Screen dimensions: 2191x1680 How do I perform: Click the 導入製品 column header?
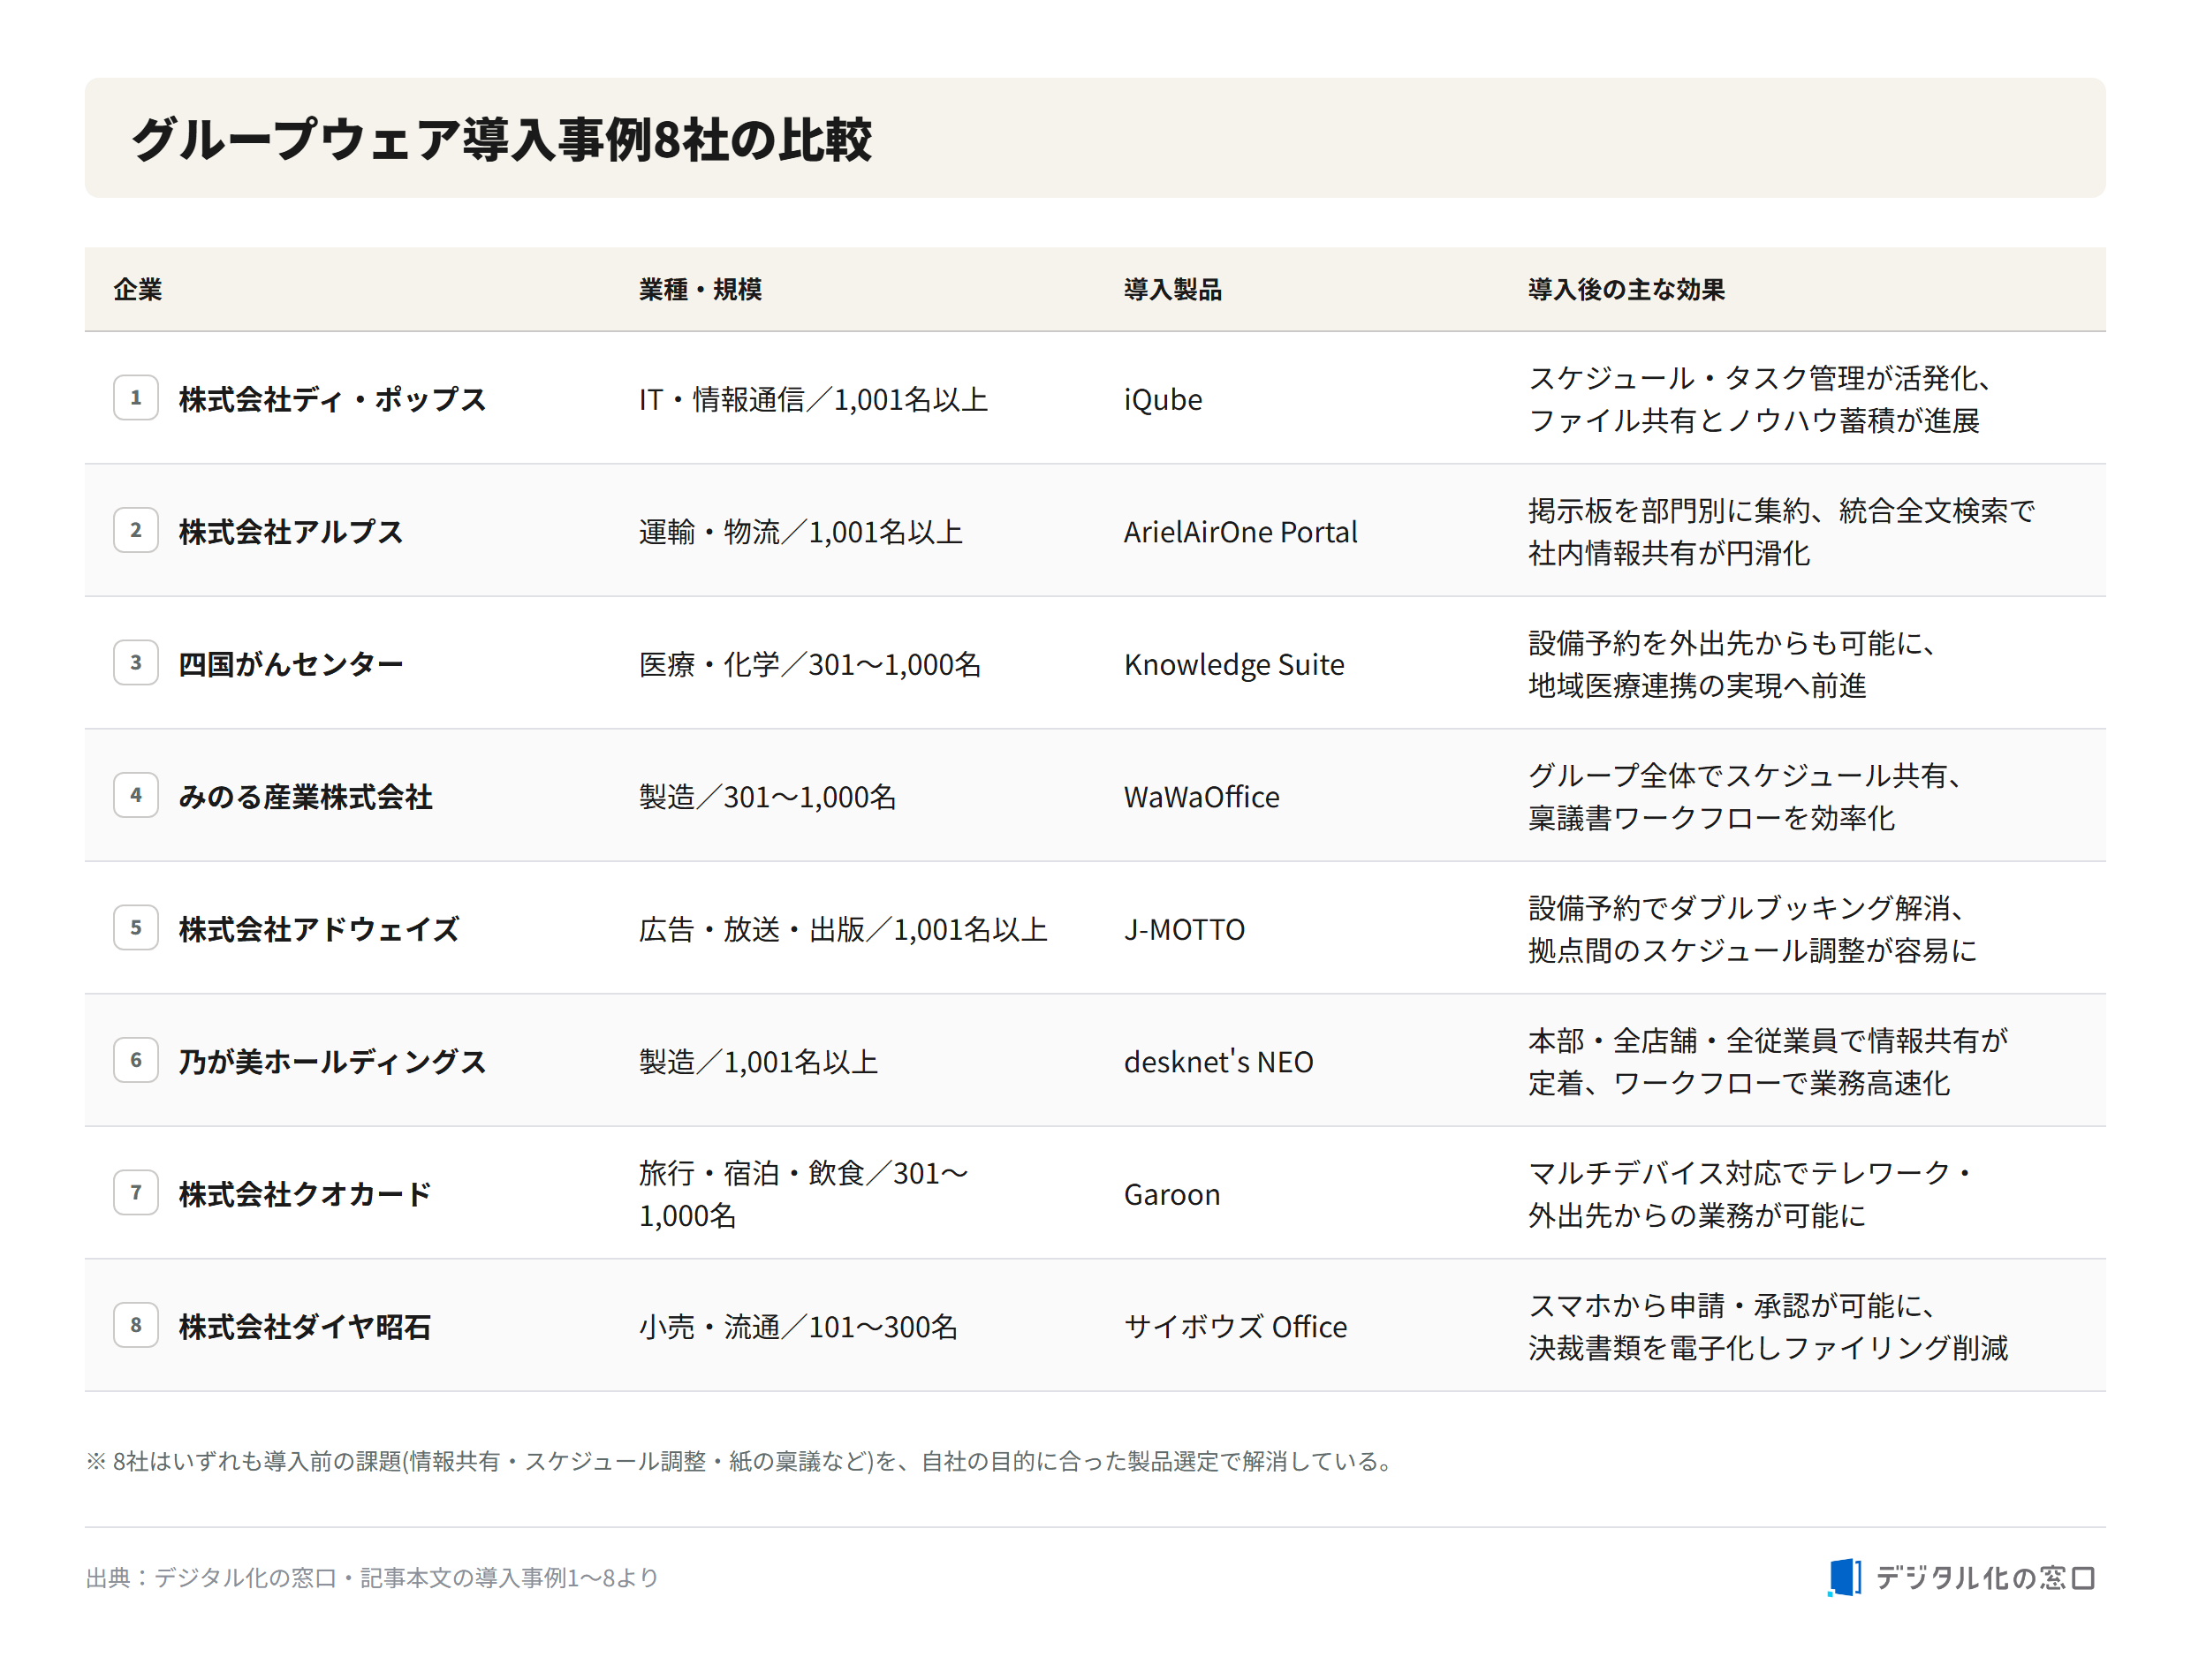[1172, 289]
